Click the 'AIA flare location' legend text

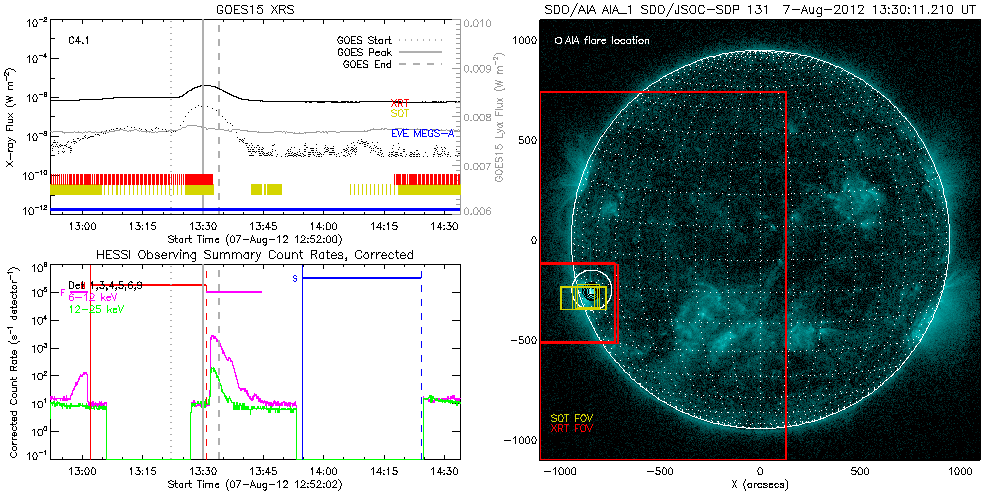(607, 40)
